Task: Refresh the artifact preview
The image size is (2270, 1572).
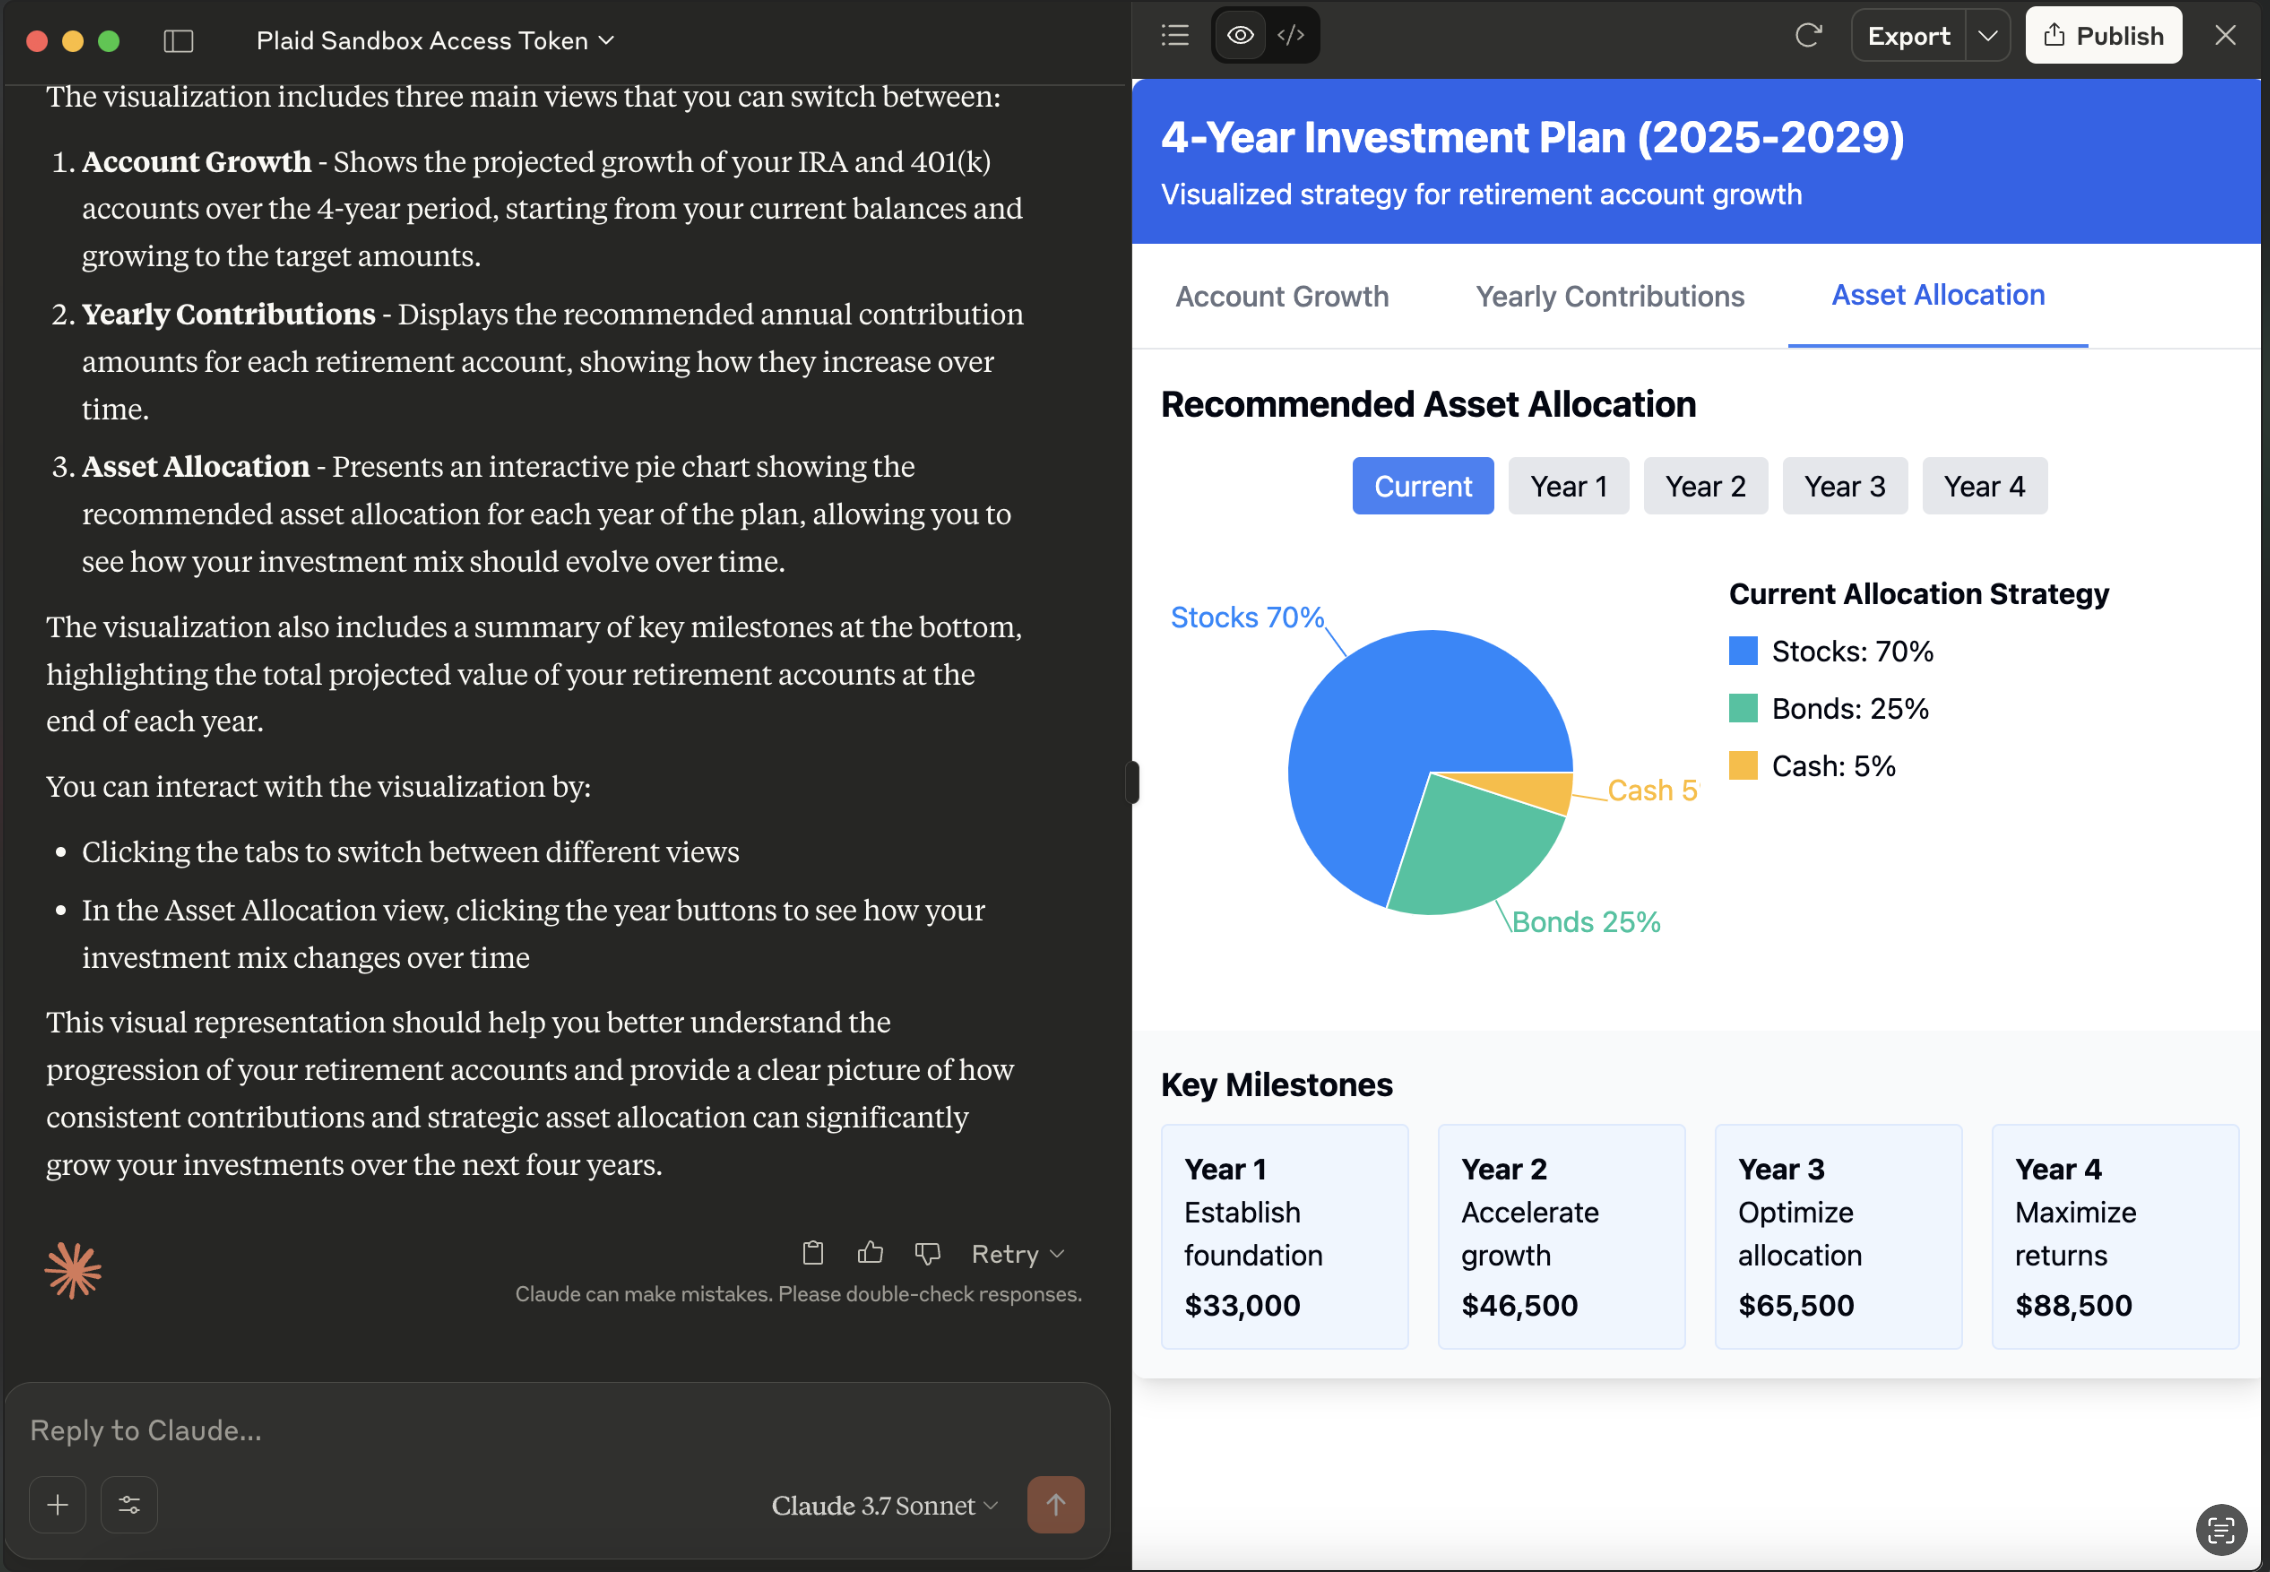Action: tap(1807, 36)
